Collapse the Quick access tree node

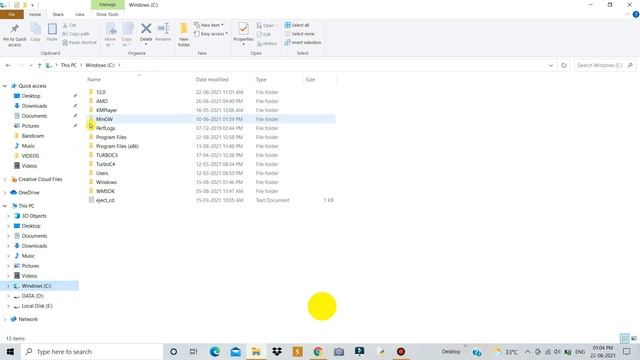[5, 86]
